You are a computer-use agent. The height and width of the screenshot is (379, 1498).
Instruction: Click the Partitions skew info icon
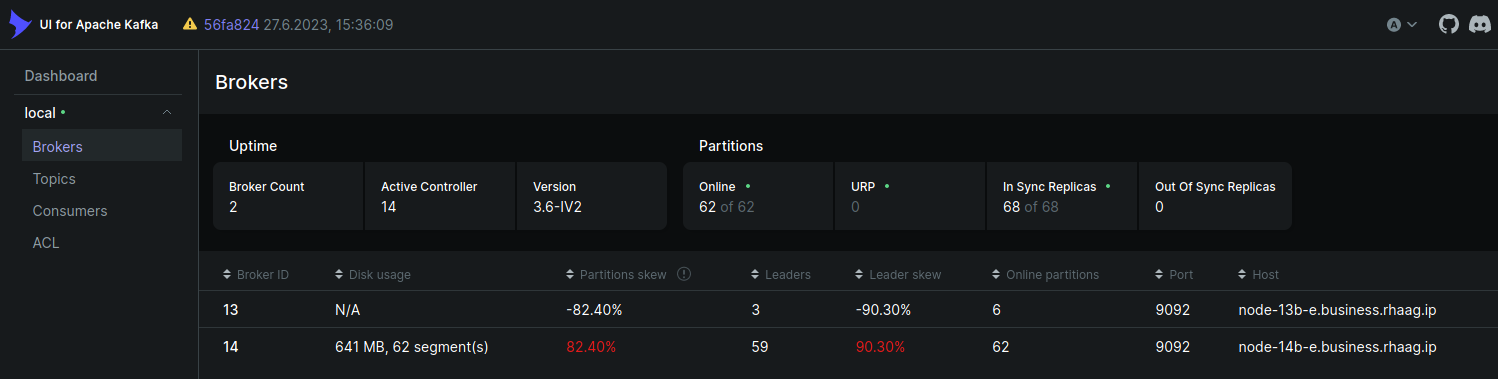point(684,274)
